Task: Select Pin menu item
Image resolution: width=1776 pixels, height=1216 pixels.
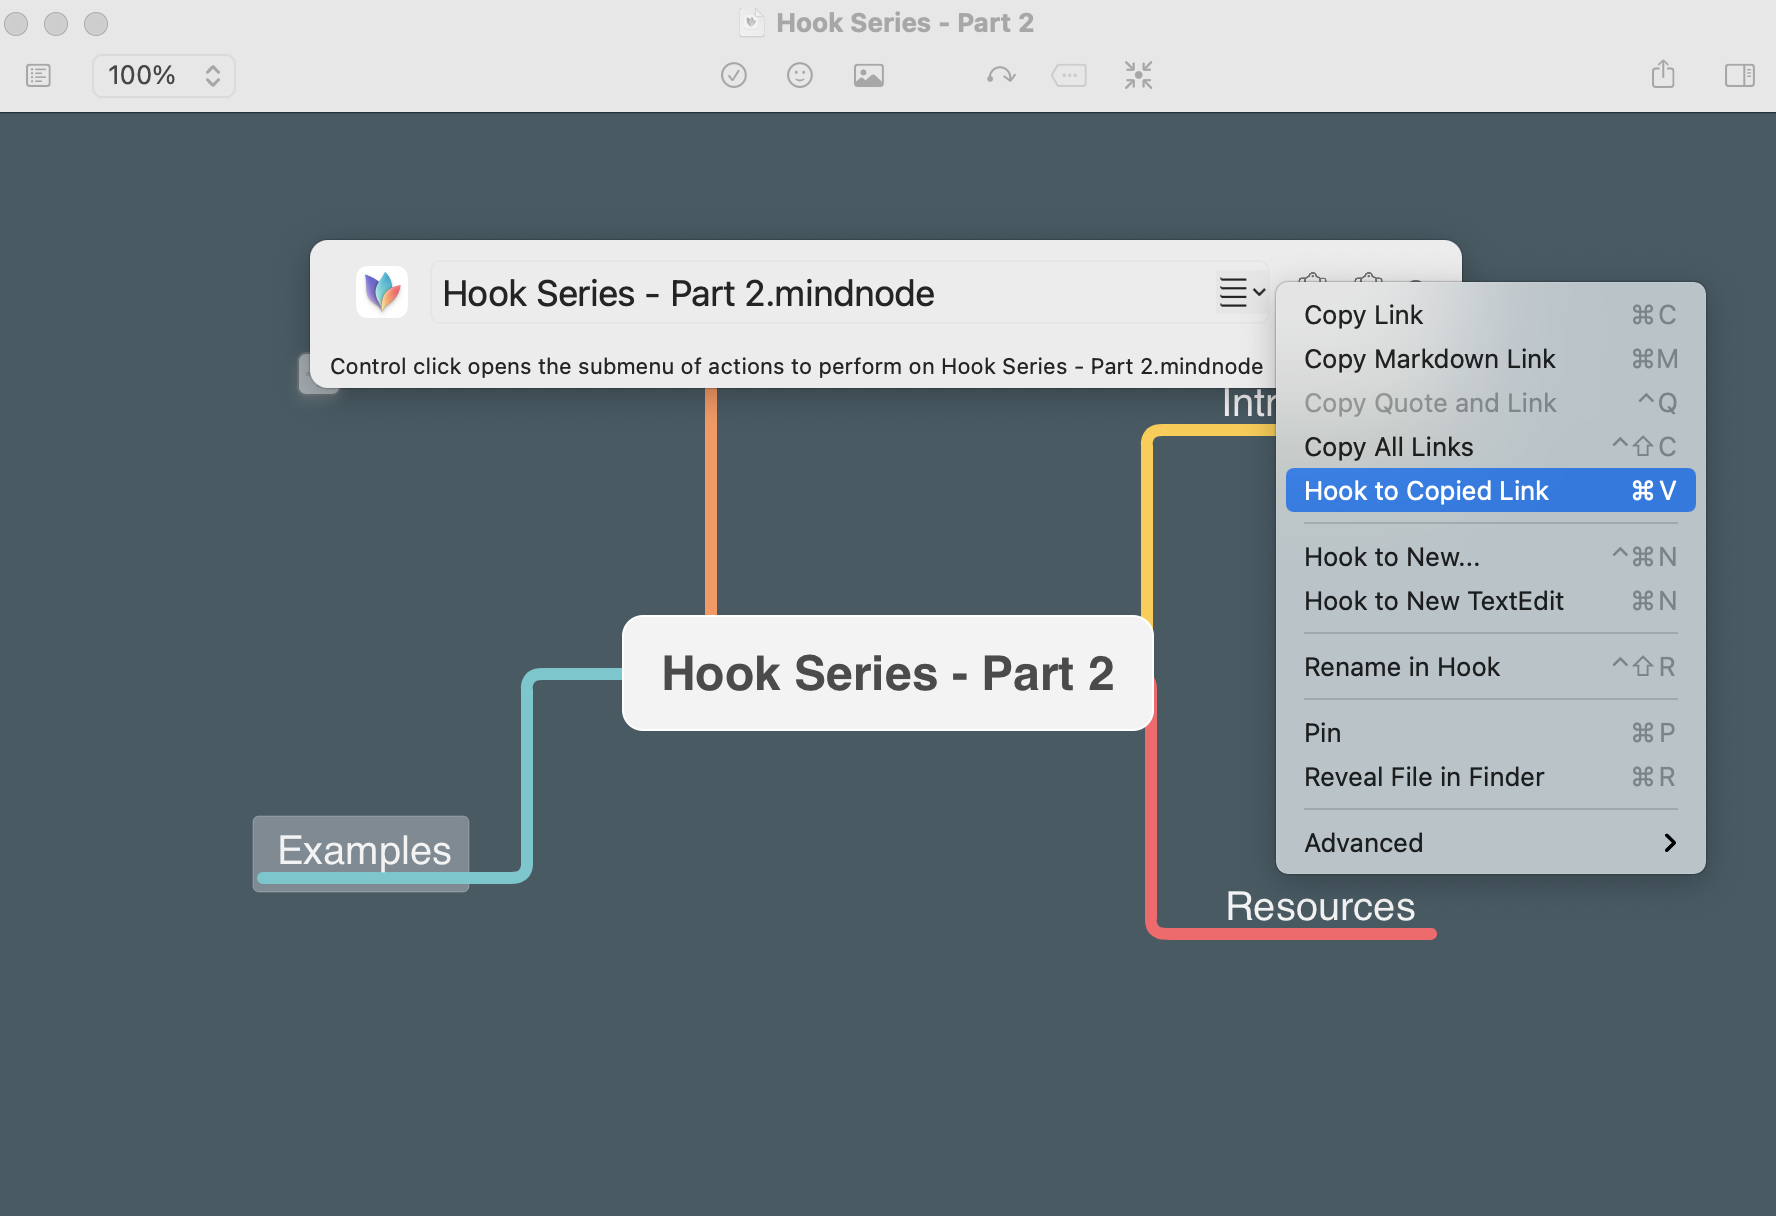Action: coord(1490,733)
